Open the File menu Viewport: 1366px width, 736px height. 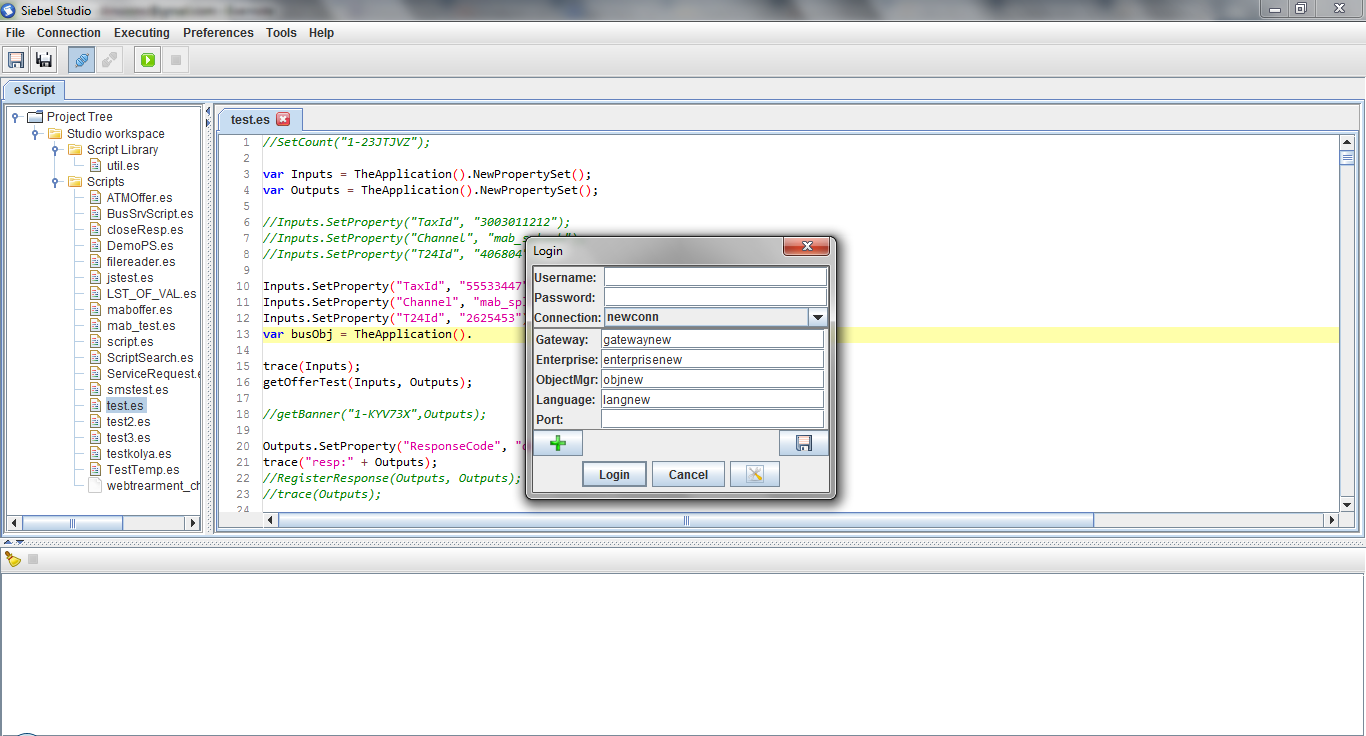click(15, 33)
